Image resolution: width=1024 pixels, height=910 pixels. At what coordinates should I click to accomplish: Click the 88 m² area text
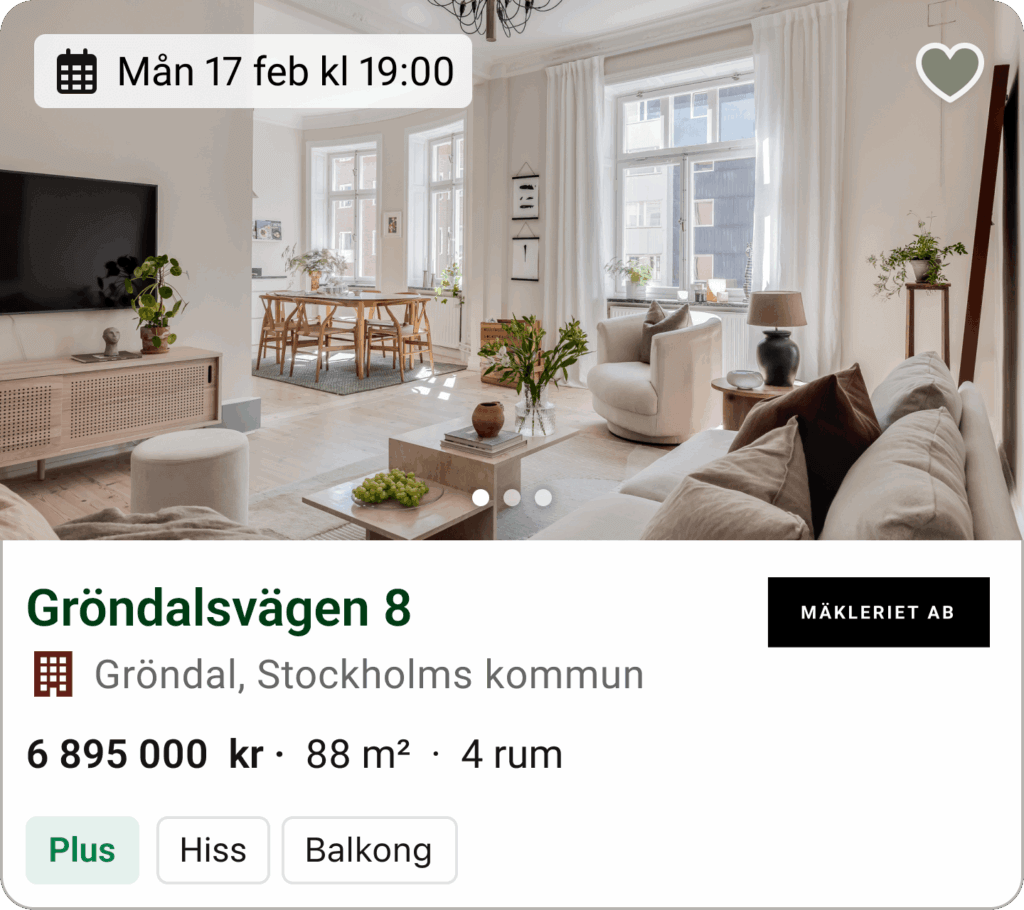pyautogui.click(x=358, y=755)
